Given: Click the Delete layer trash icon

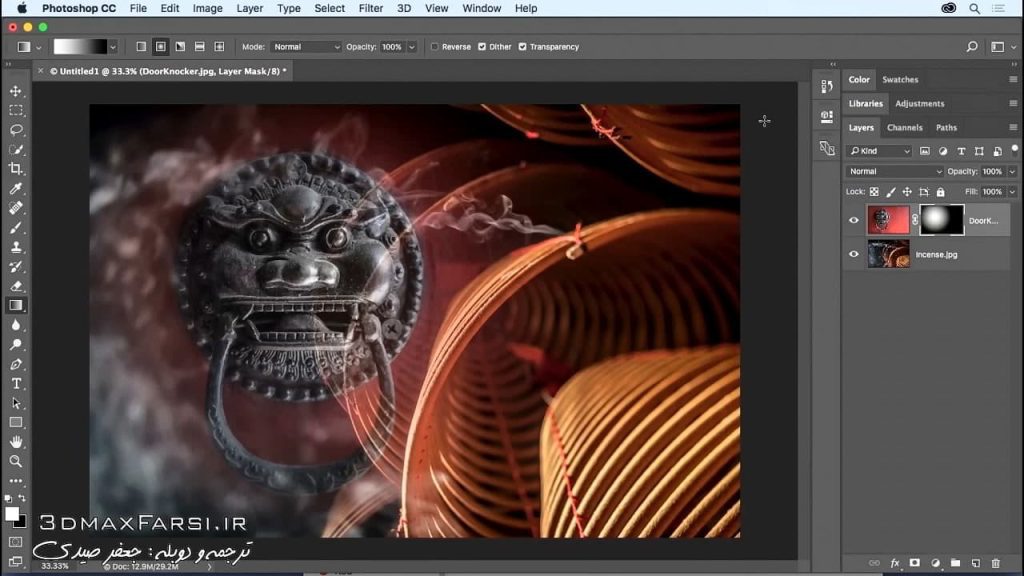Looking at the screenshot, I should pos(996,563).
